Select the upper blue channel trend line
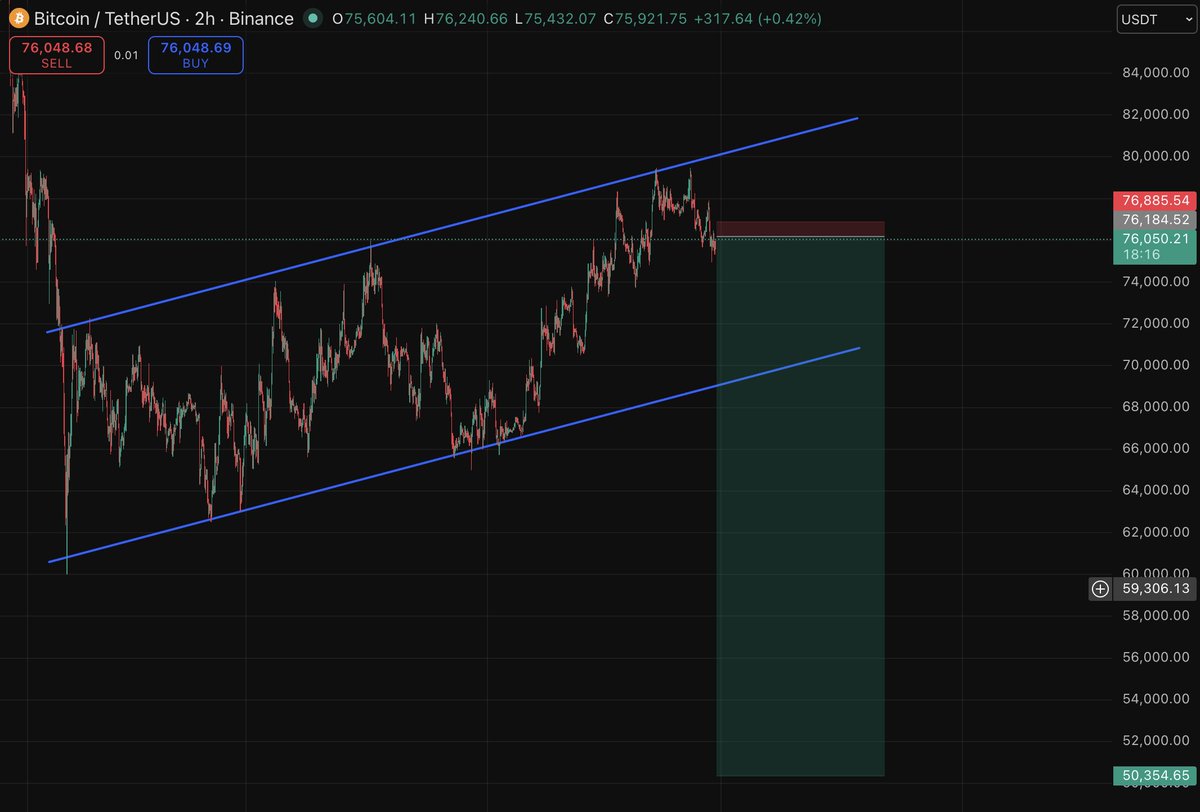This screenshot has width=1200, height=812. click(450, 225)
